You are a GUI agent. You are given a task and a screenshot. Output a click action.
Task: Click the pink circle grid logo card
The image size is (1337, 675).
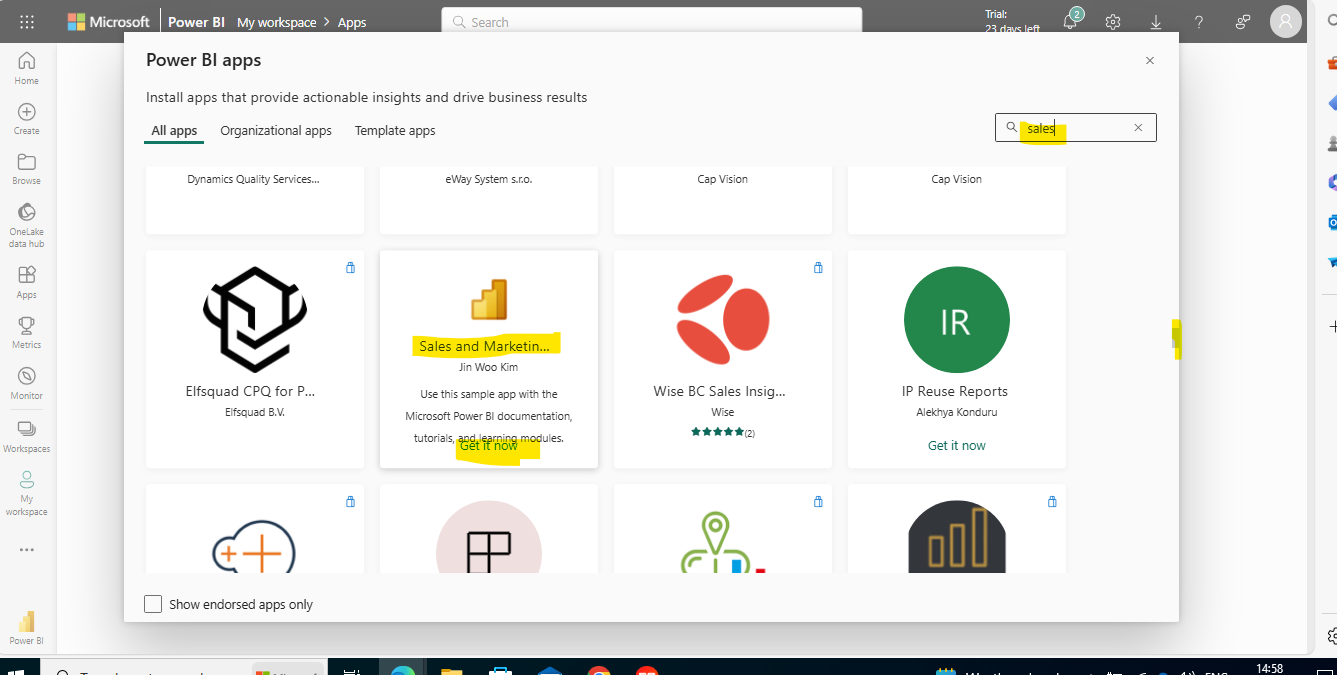[x=489, y=537]
